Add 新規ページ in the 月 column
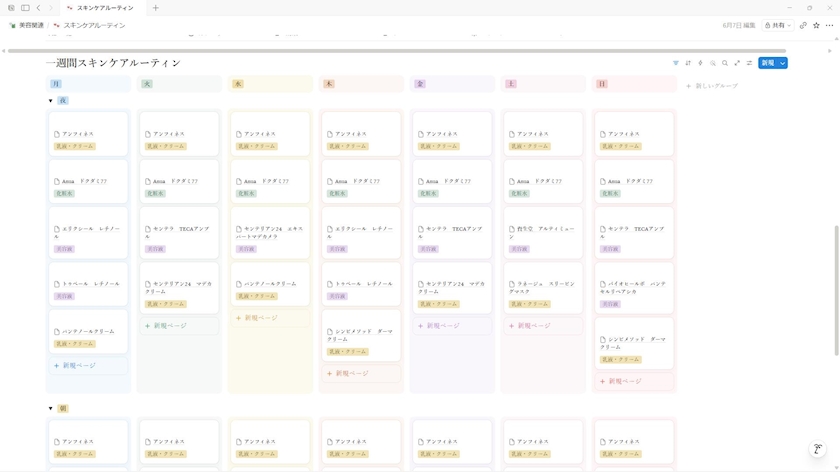Screen dimensions: 840x472 click(88, 365)
